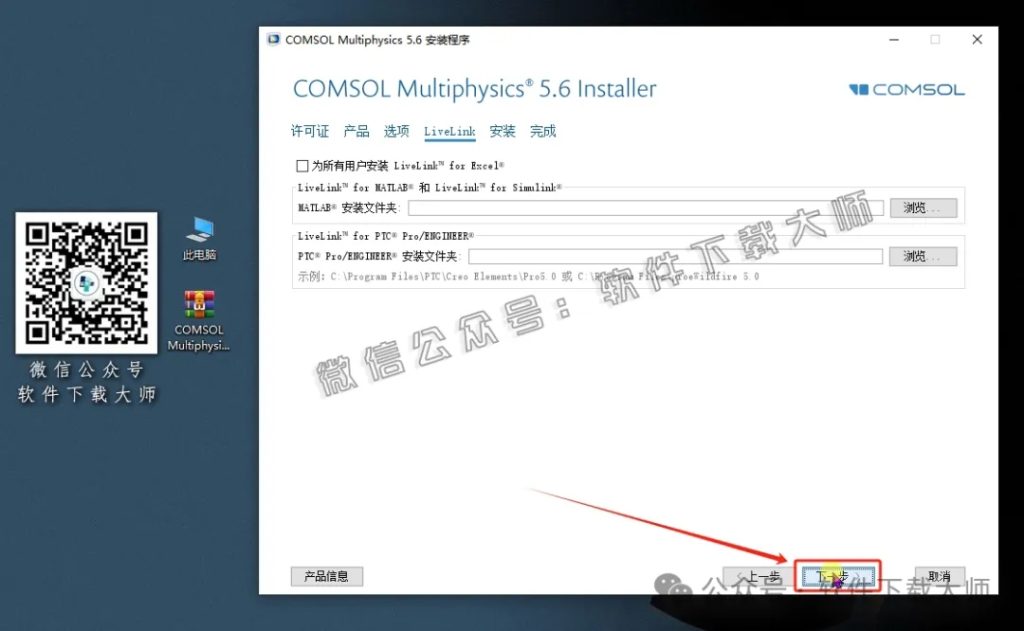Select the LiveLink tab

coord(449,130)
